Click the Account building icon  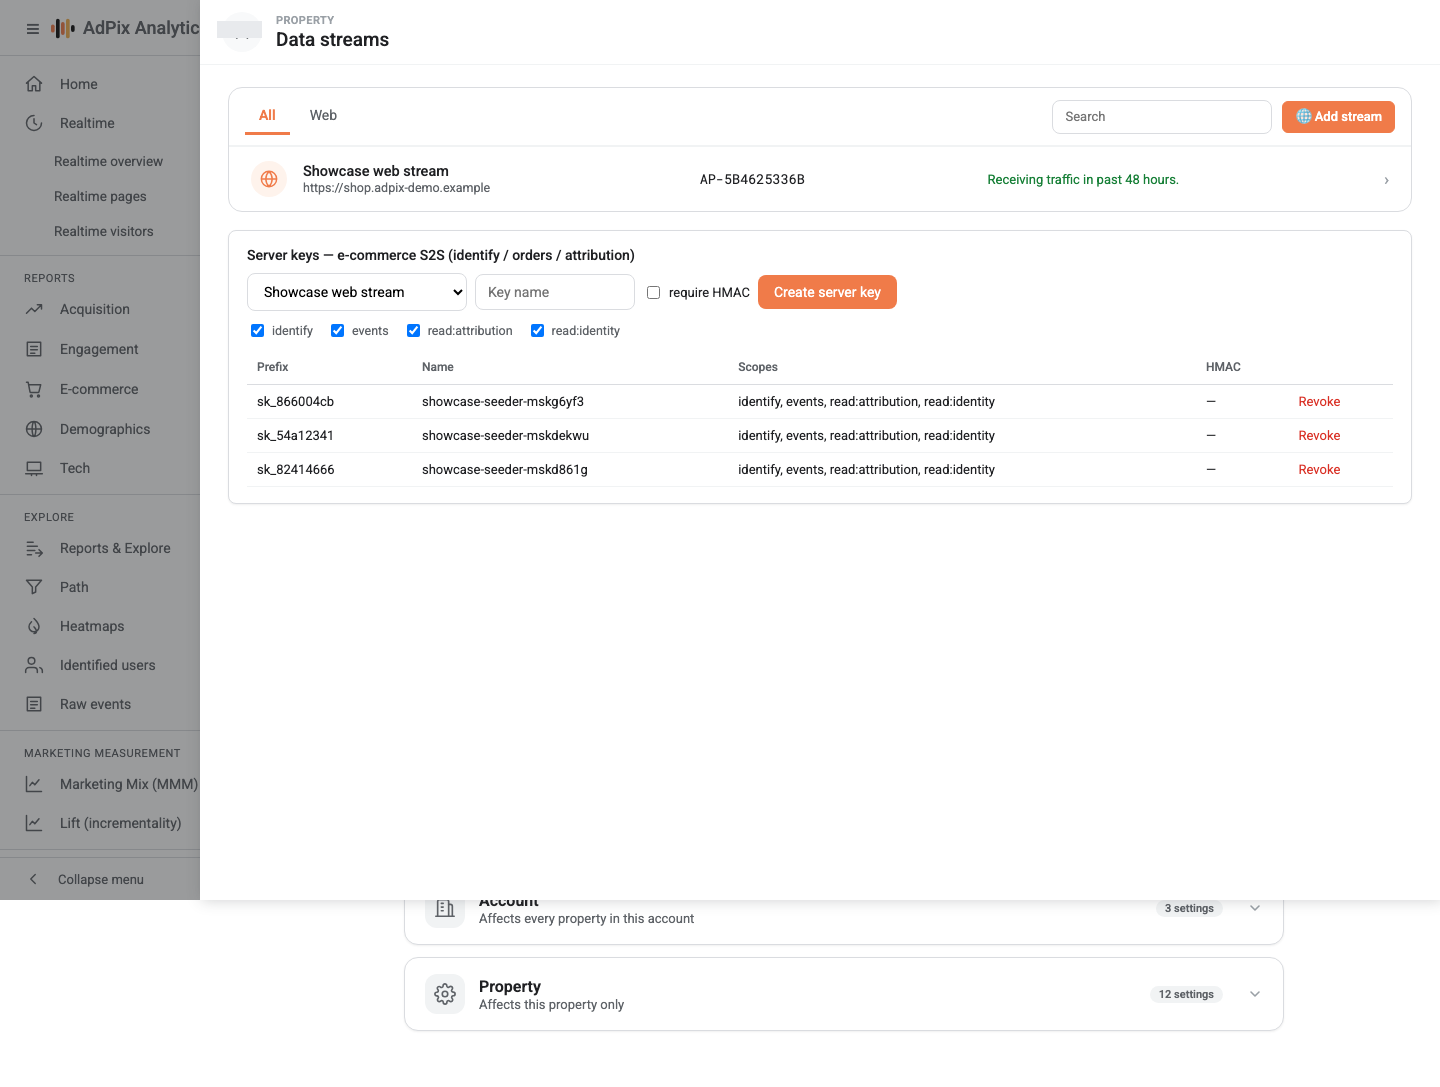coord(445,908)
